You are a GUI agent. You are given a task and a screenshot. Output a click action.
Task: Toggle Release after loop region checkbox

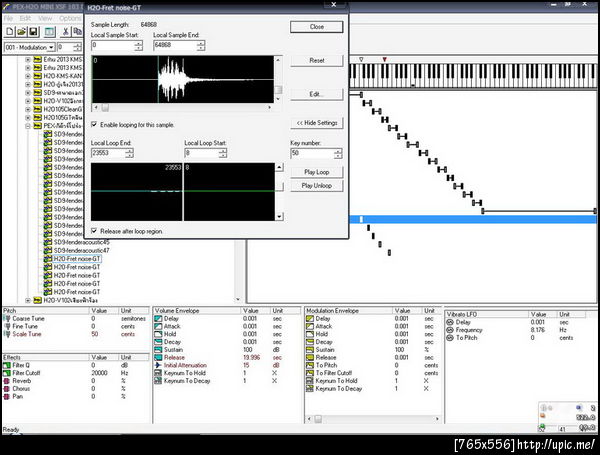click(94, 231)
